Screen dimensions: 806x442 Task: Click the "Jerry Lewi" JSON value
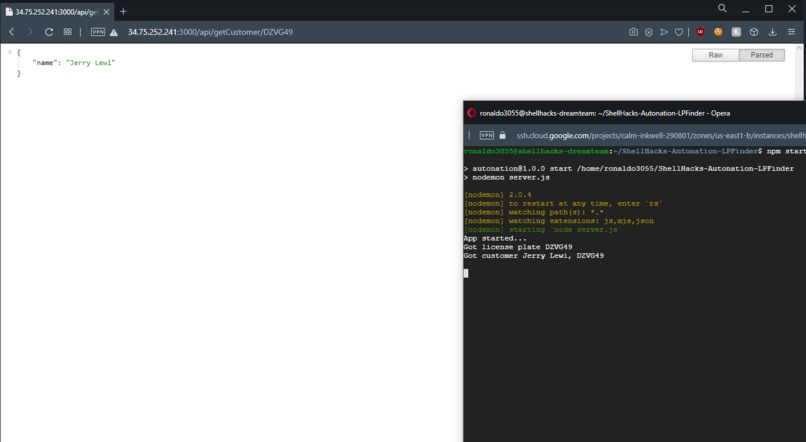[x=90, y=63]
